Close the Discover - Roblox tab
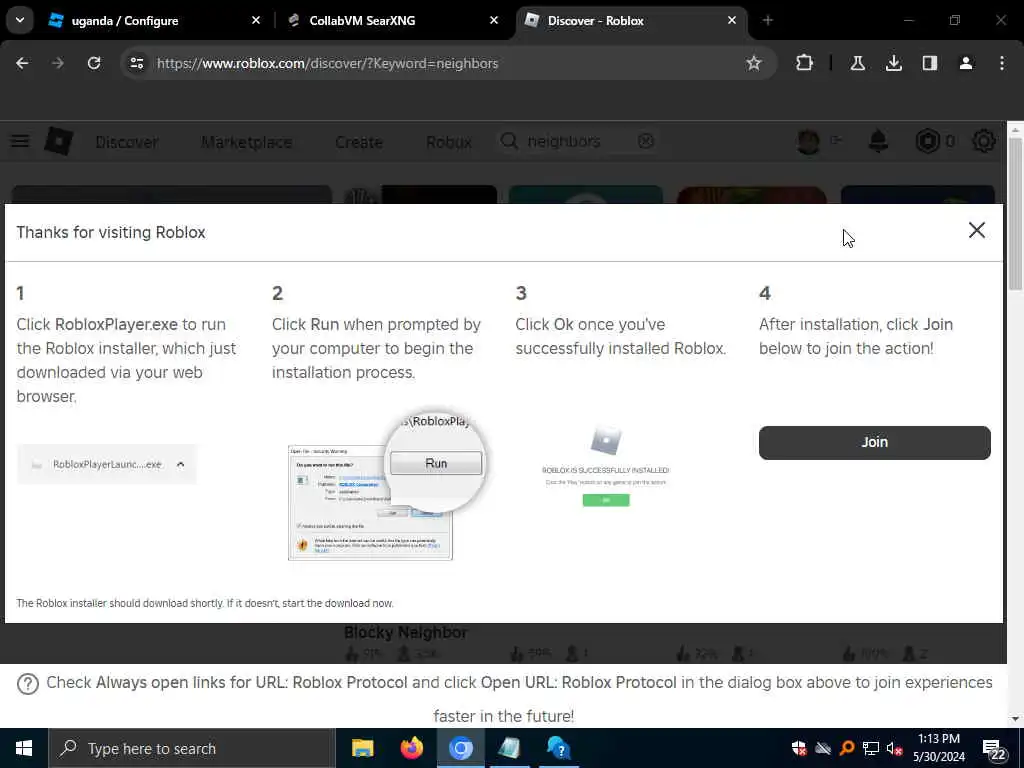This screenshot has height=768, width=1024. pyautogui.click(x=732, y=21)
